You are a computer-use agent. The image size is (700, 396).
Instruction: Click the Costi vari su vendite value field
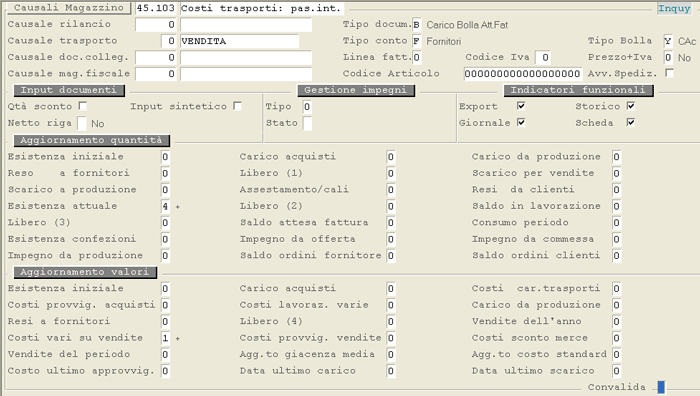[165, 338]
